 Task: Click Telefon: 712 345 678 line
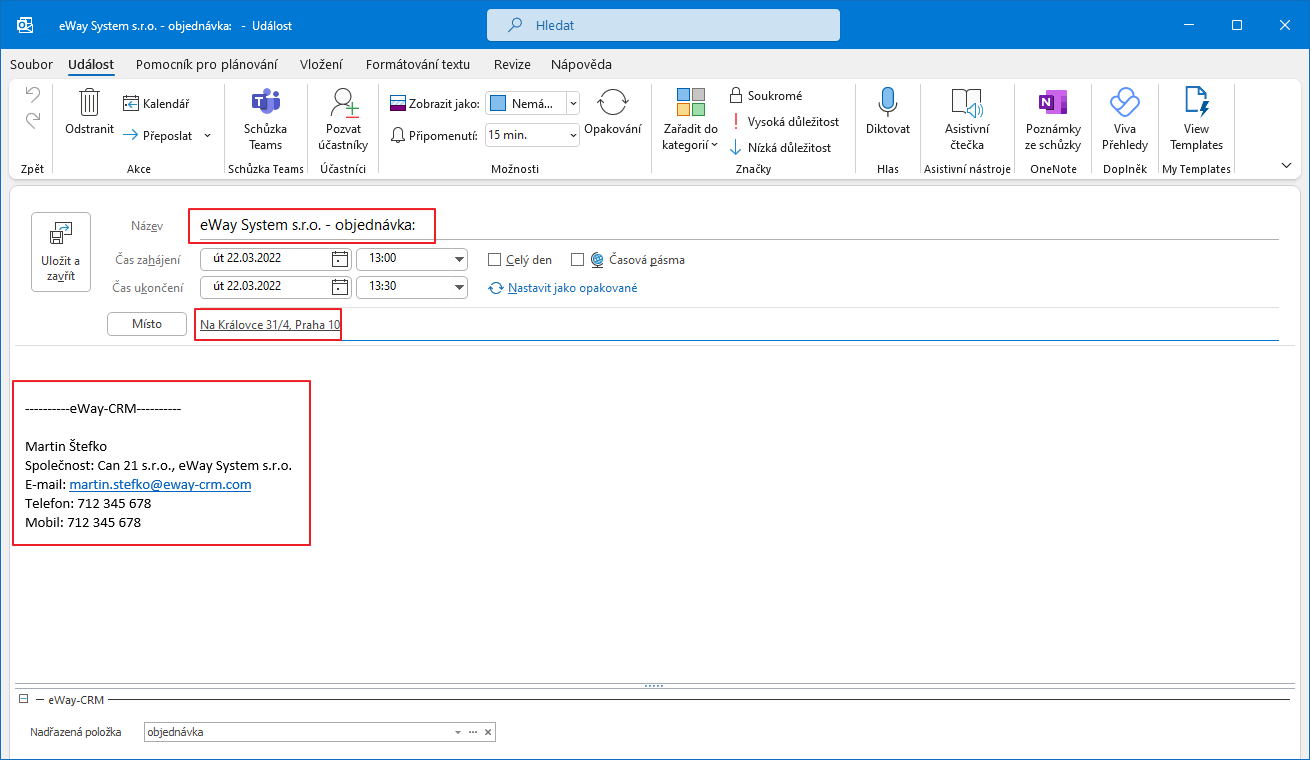[x=88, y=503]
